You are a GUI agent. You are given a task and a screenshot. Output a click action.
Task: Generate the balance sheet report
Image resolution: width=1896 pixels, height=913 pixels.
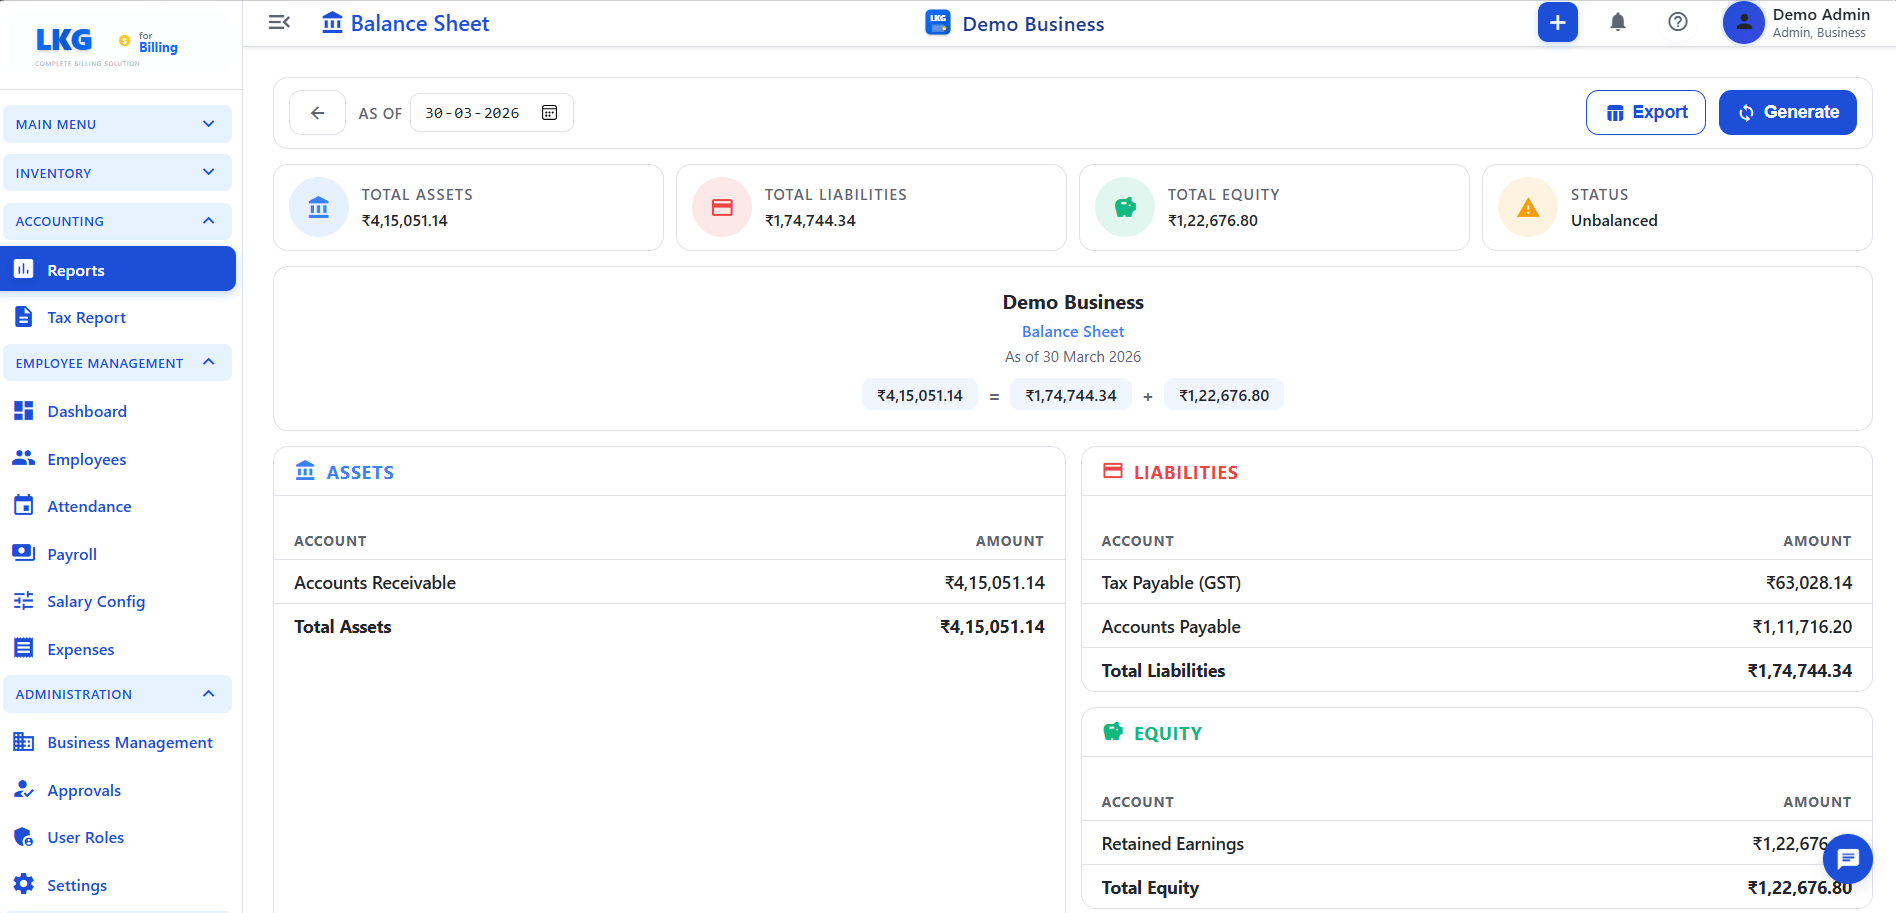pyautogui.click(x=1788, y=112)
